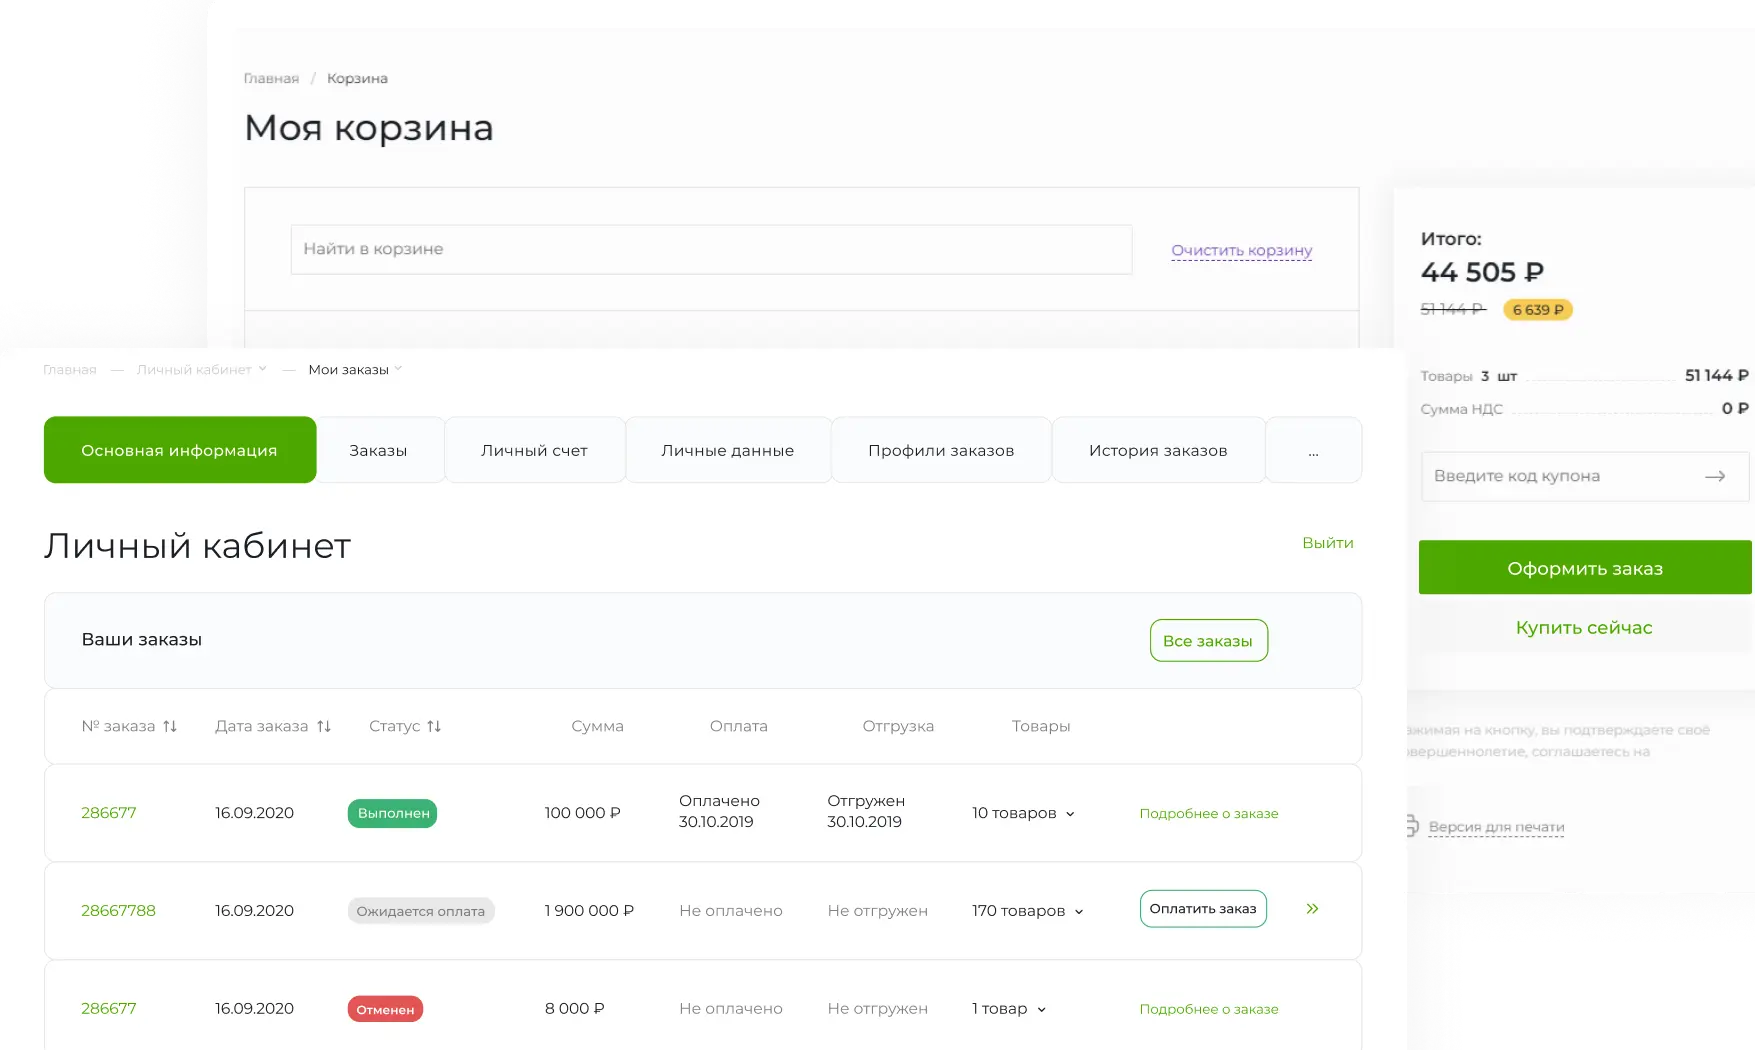Viewport: 1755px width, 1050px height.
Task: Pay order 28667788 via Оплатить заказ
Action: click(x=1203, y=908)
